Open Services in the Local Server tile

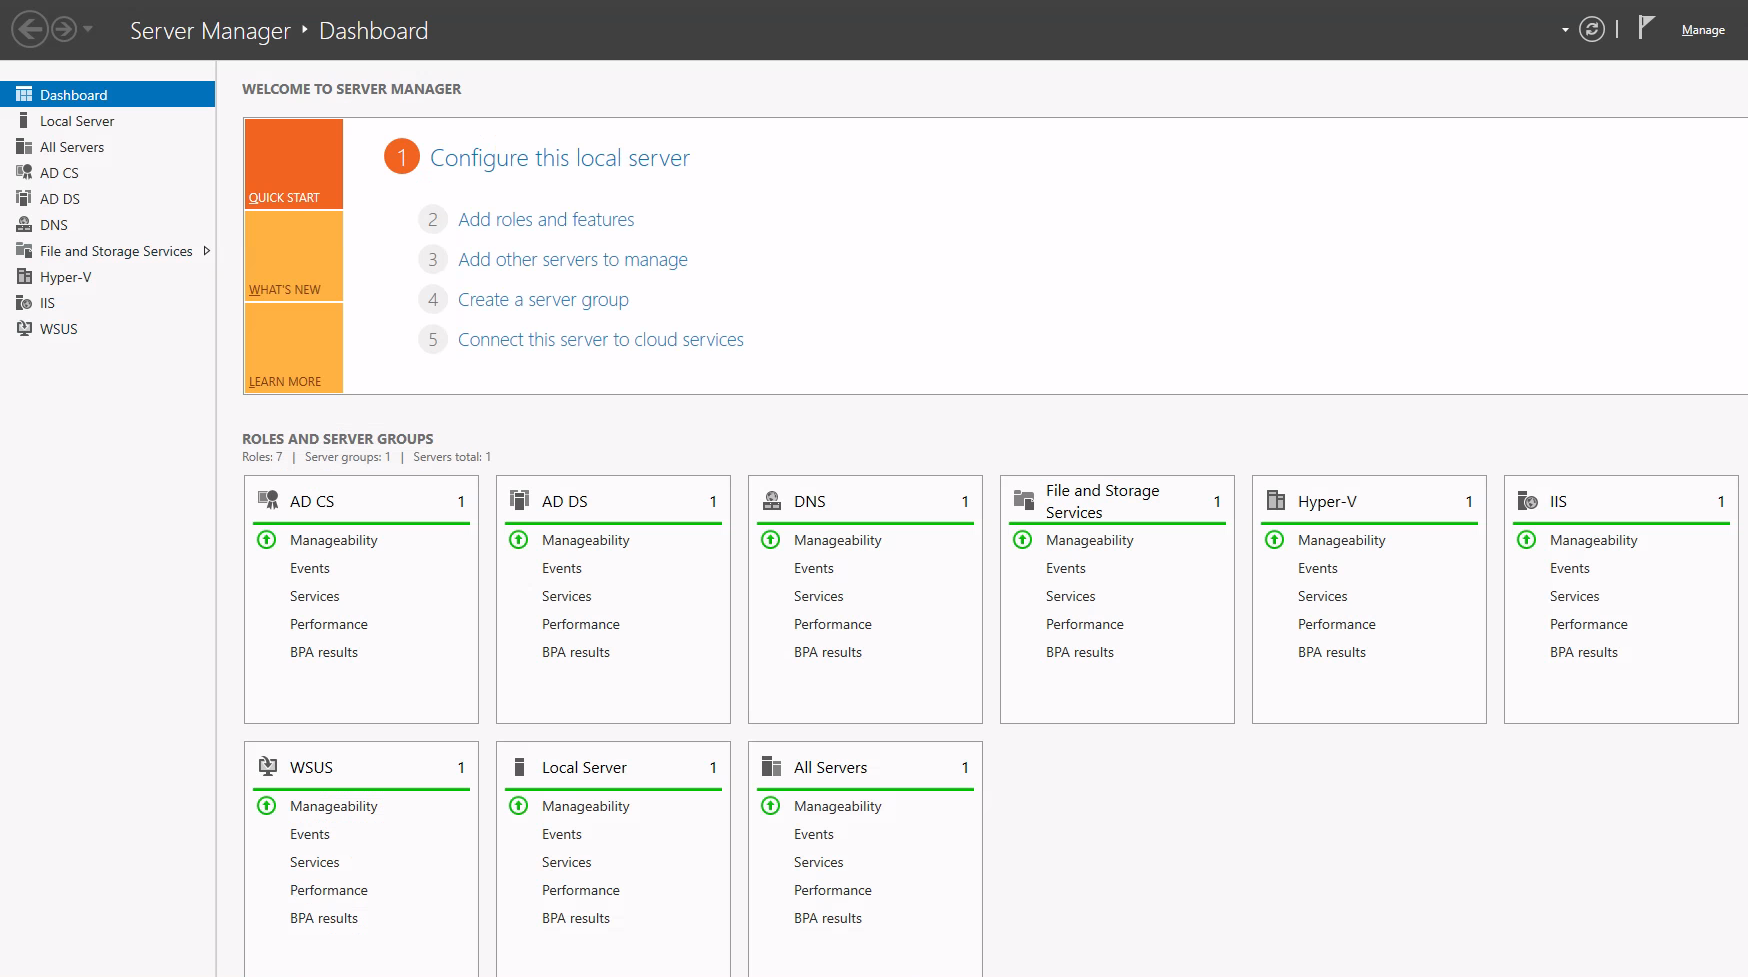pyautogui.click(x=567, y=862)
